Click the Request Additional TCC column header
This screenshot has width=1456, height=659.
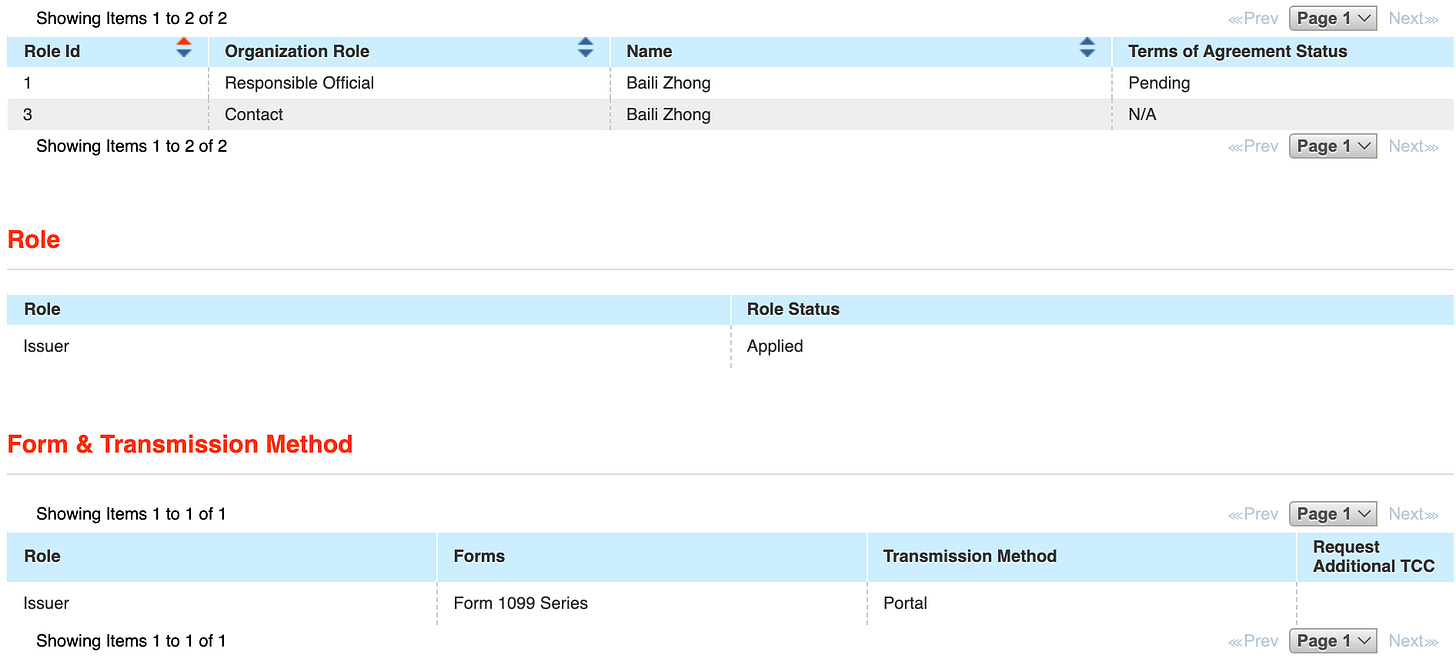pyautogui.click(x=1373, y=556)
